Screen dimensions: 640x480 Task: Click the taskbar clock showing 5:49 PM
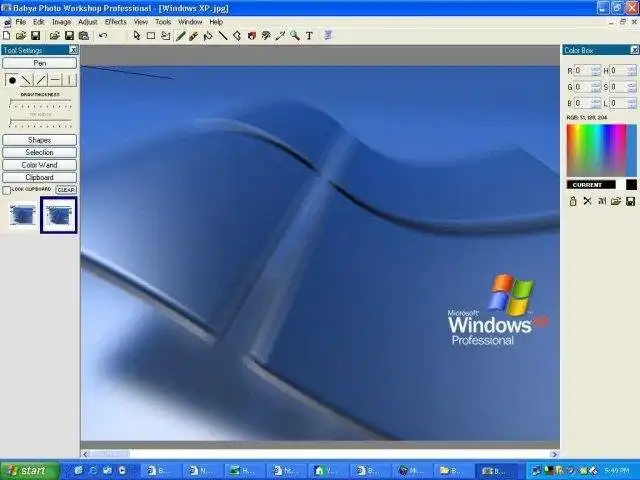point(616,471)
